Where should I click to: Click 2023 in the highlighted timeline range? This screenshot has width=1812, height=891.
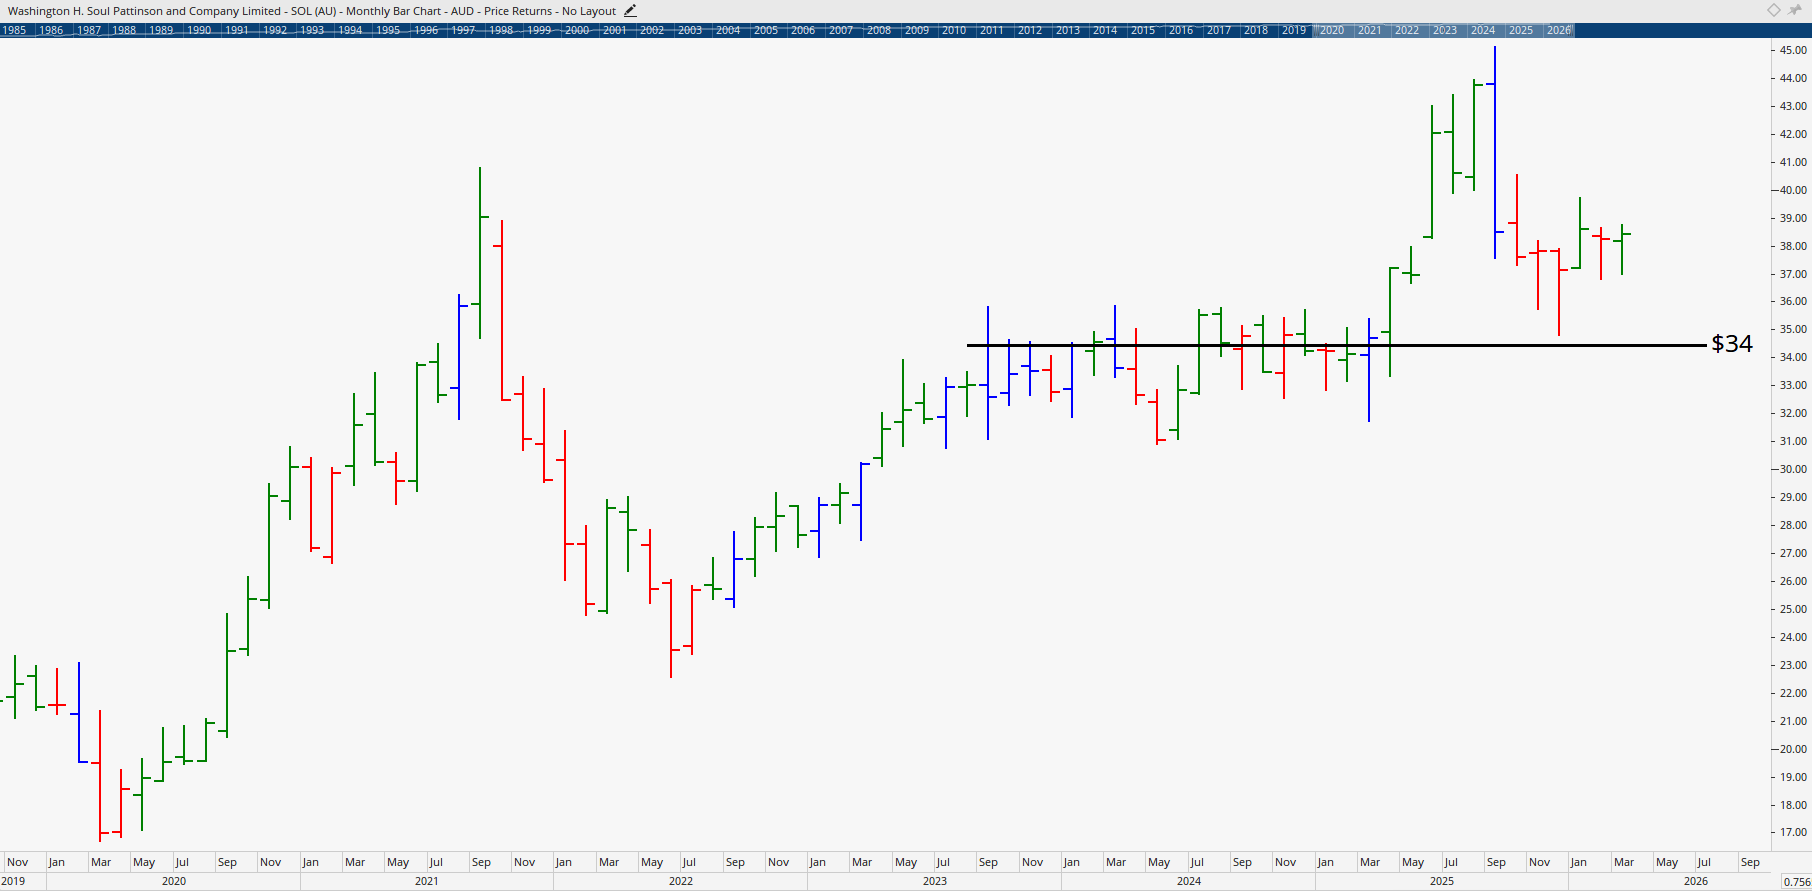click(1445, 30)
